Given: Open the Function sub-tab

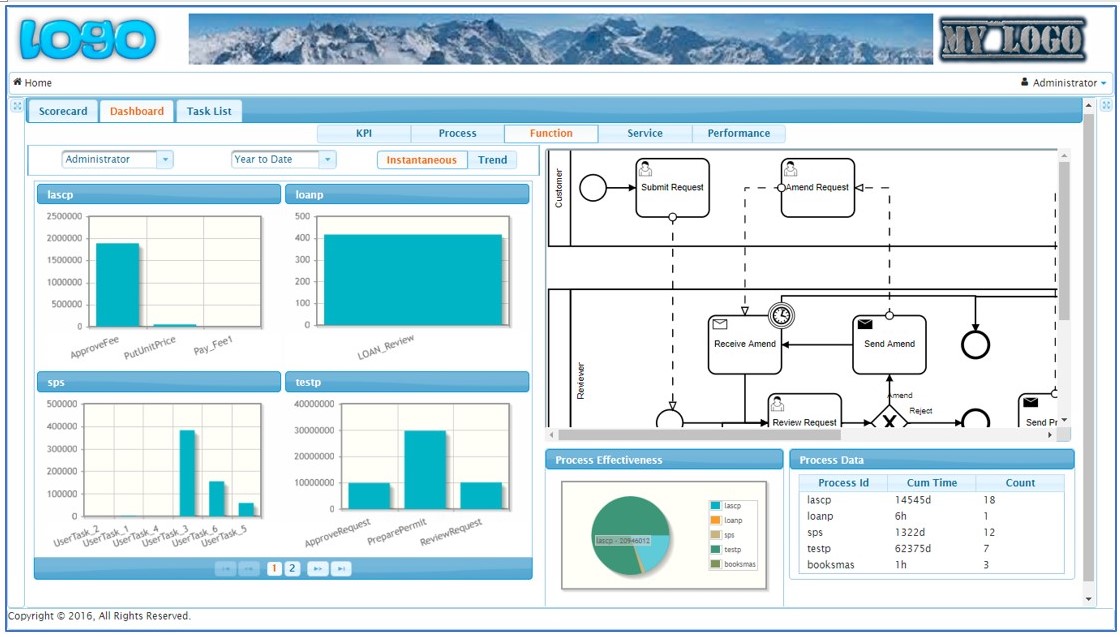Looking at the screenshot, I should pos(551,134).
